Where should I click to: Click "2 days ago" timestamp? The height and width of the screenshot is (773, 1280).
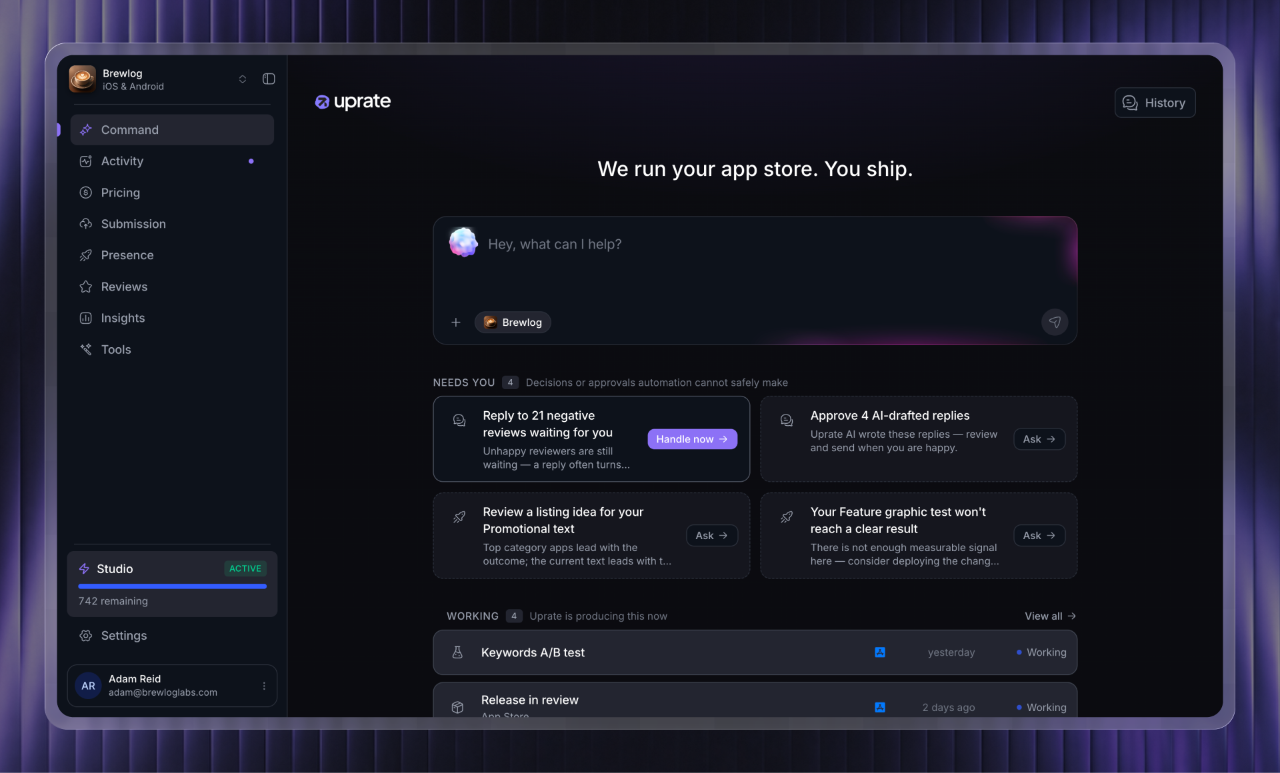pos(948,707)
